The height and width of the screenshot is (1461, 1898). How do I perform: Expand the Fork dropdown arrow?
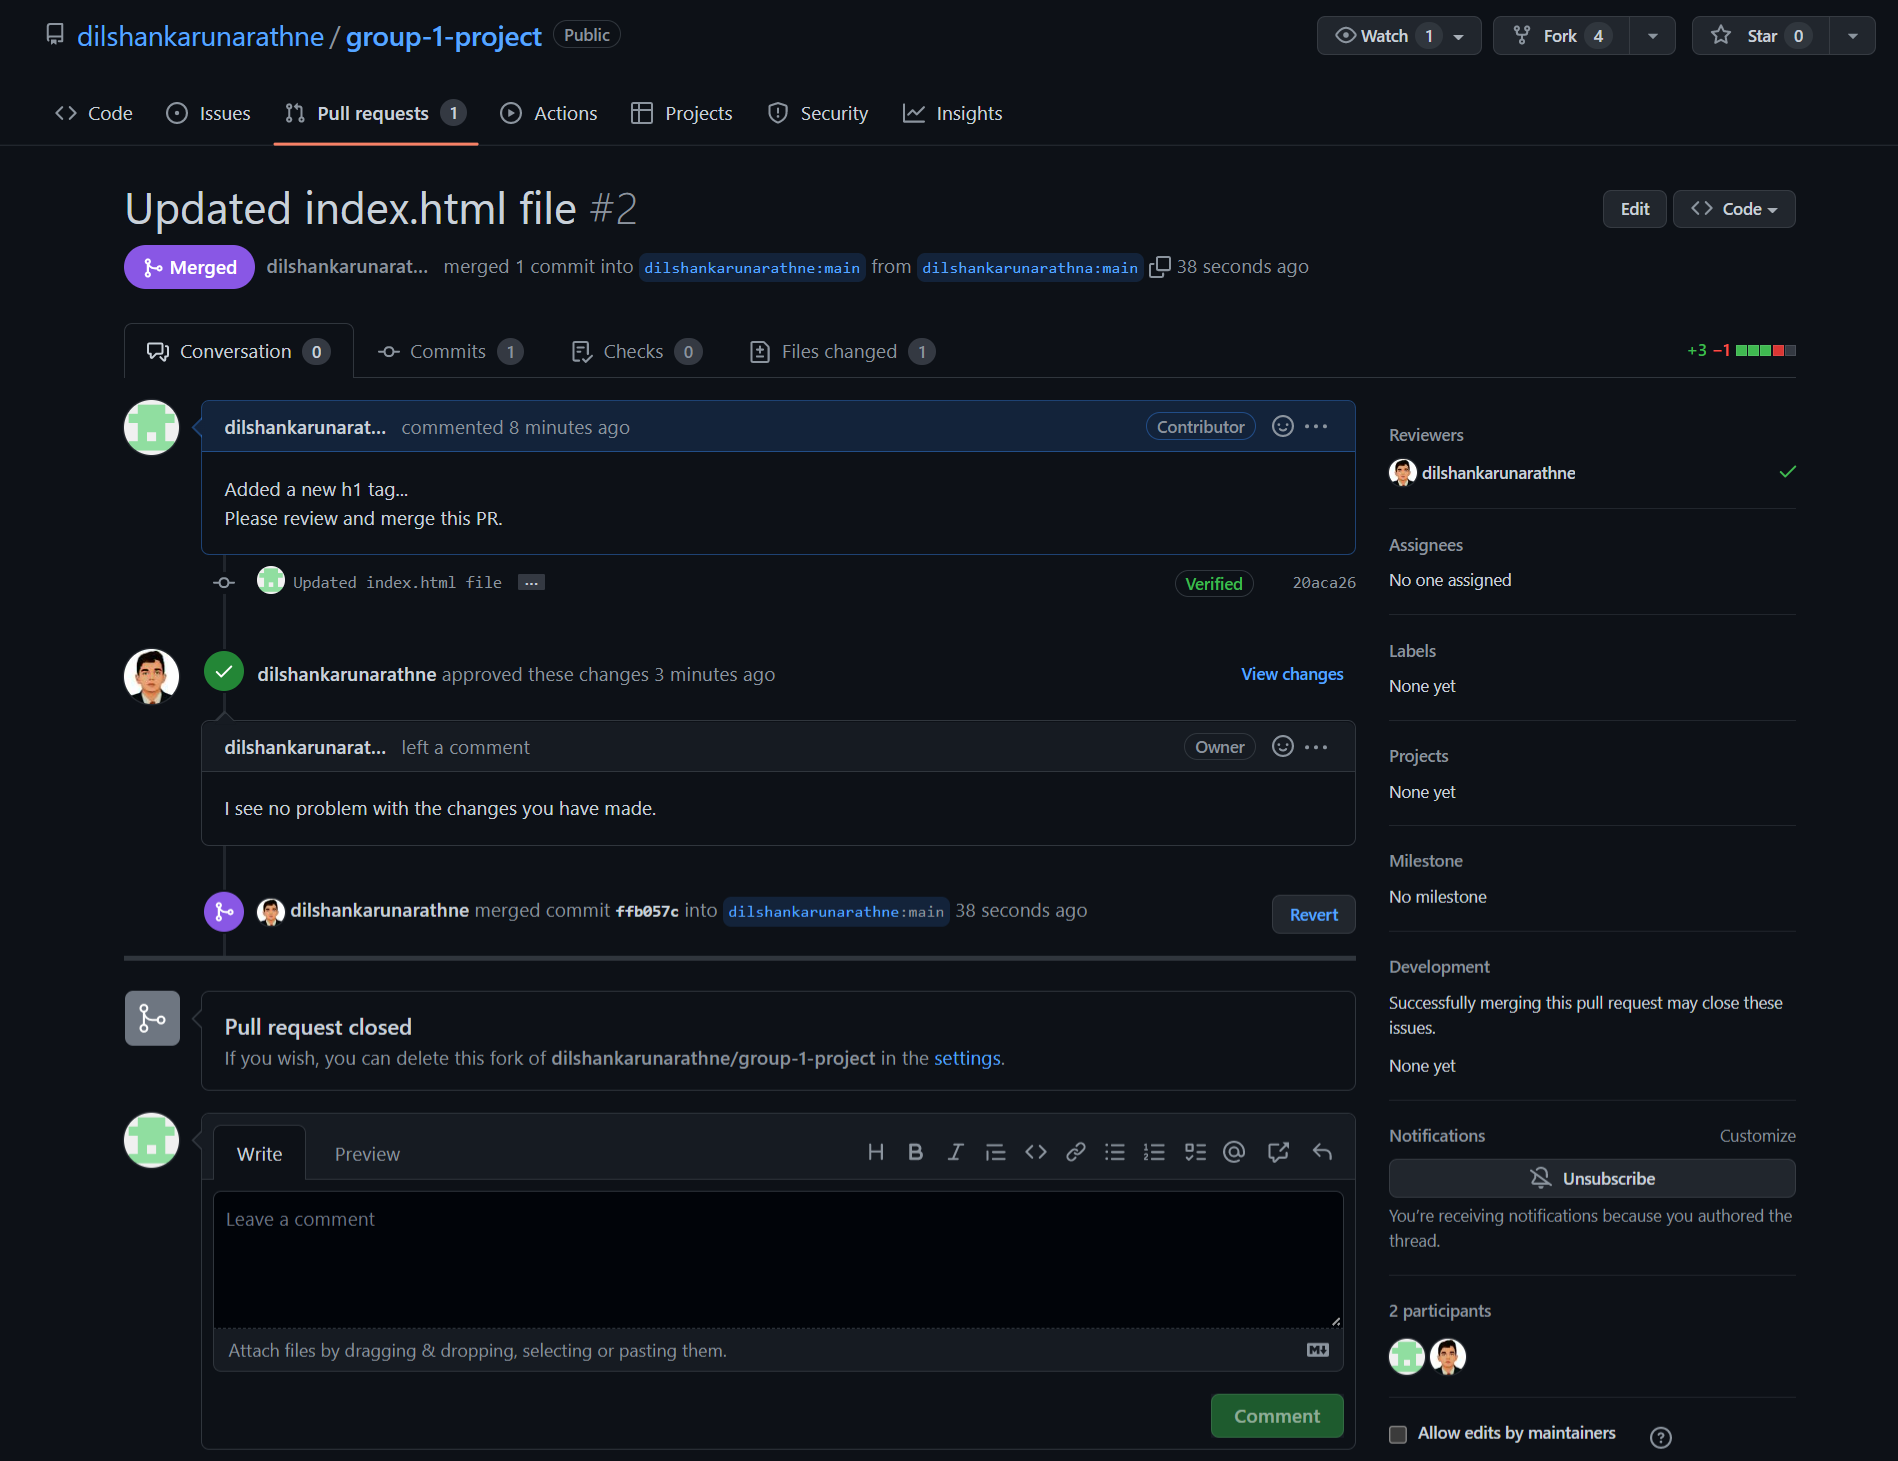[1653, 36]
